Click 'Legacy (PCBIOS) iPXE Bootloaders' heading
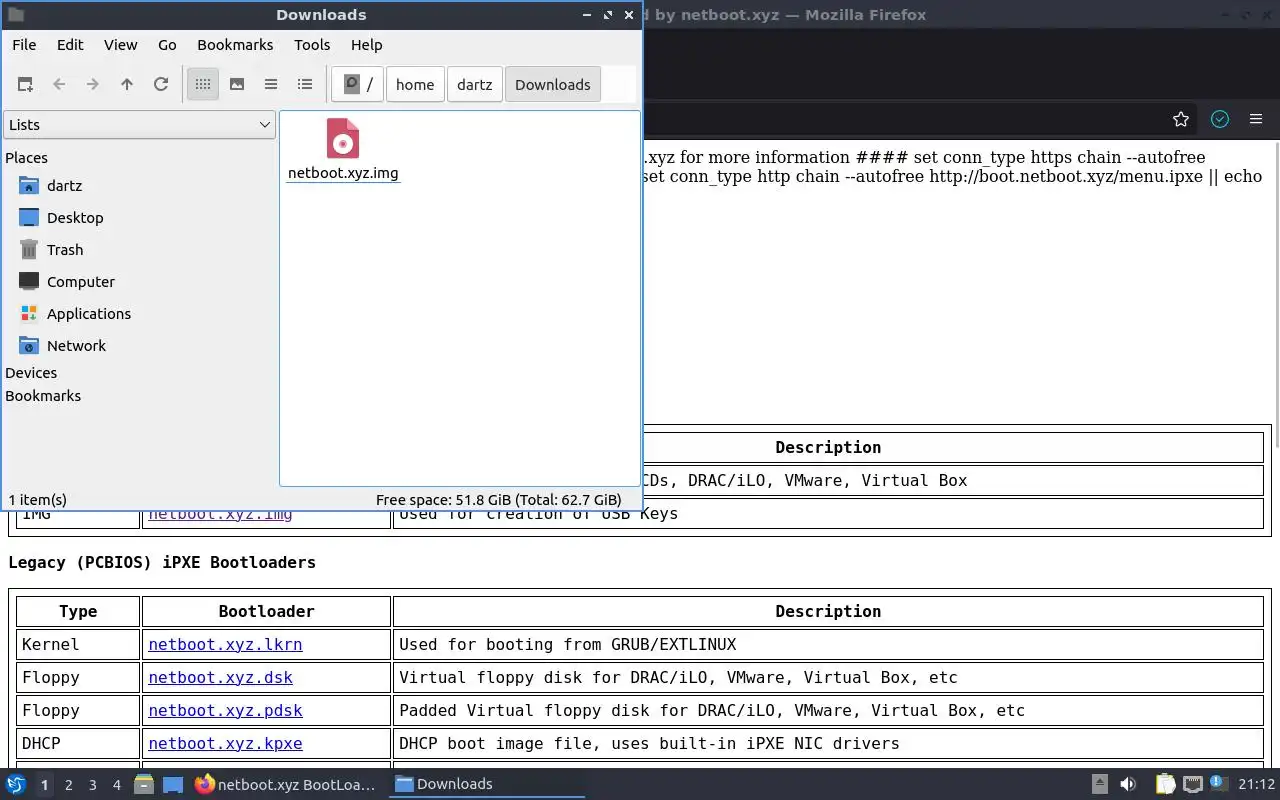 (x=162, y=562)
